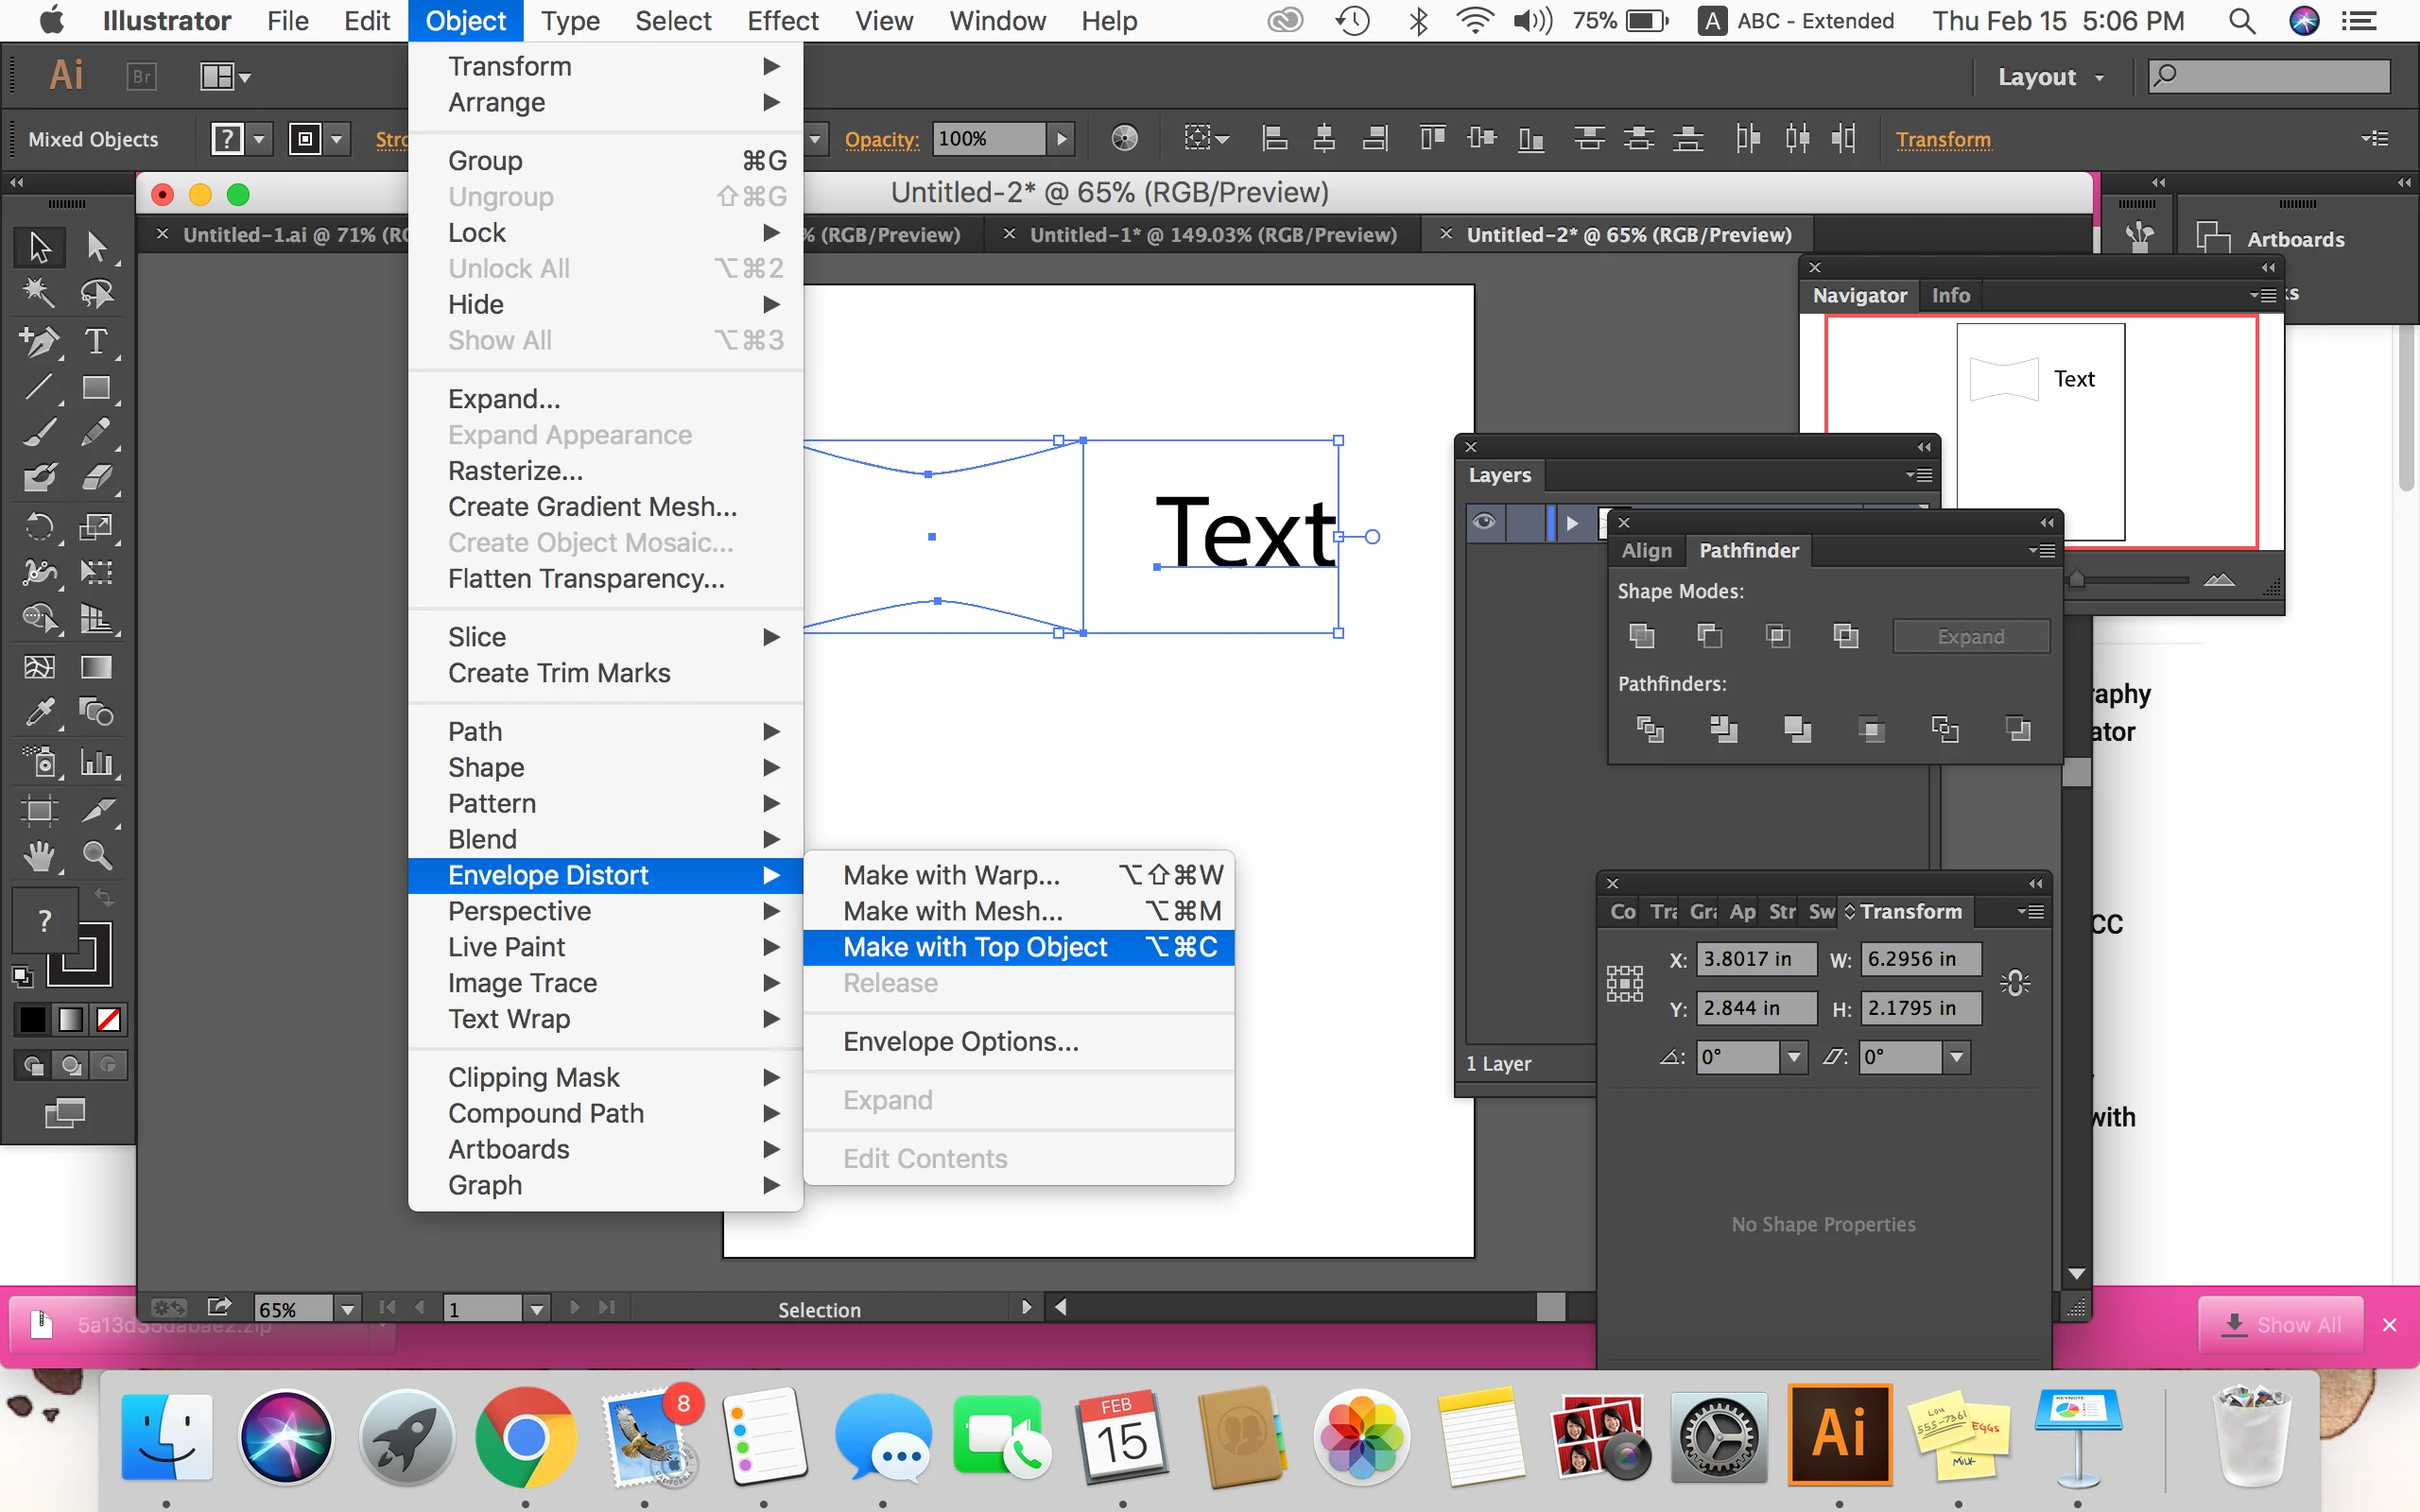Click the Rotate tool icon
This screenshot has width=2420, height=1512.
[39, 526]
